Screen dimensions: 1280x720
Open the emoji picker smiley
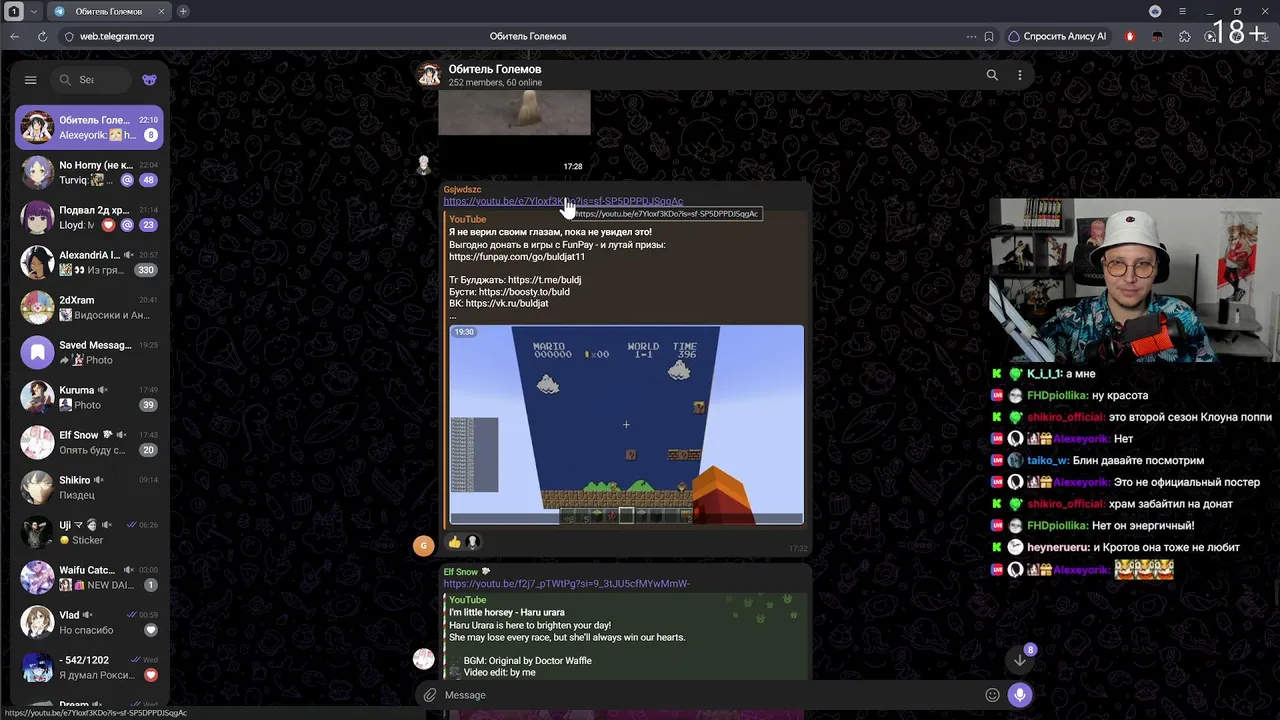[x=992, y=695]
